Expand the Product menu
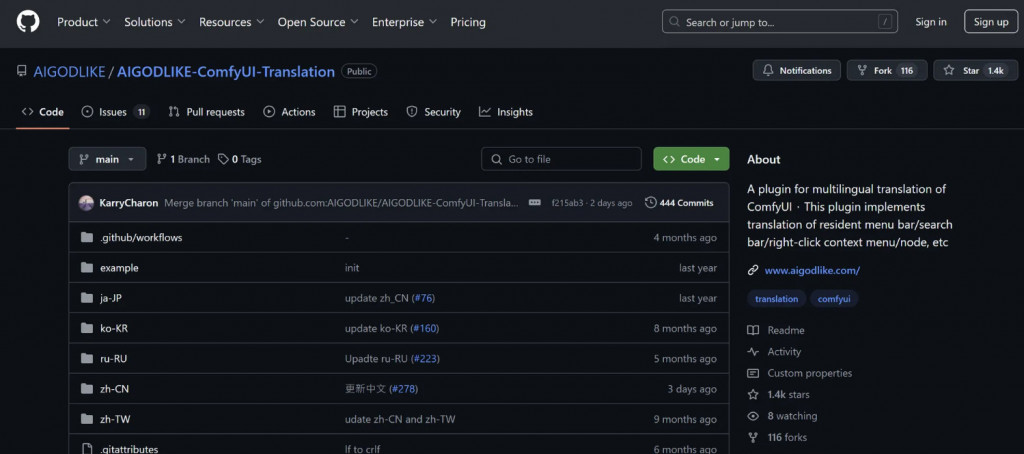 coord(84,22)
